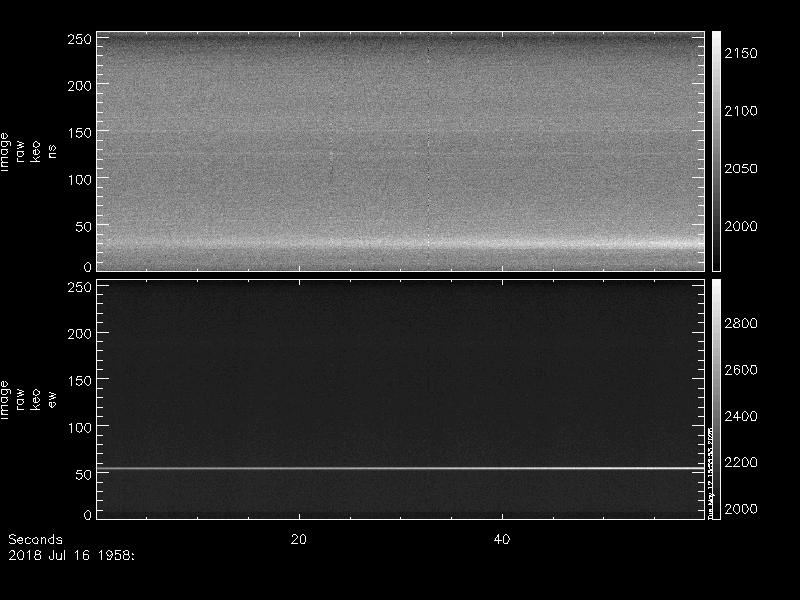Image resolution: width=800 pixels, height=600 pixels.
Task: Click the 2050 value on the upper colorbar
Action: [741, 169]
